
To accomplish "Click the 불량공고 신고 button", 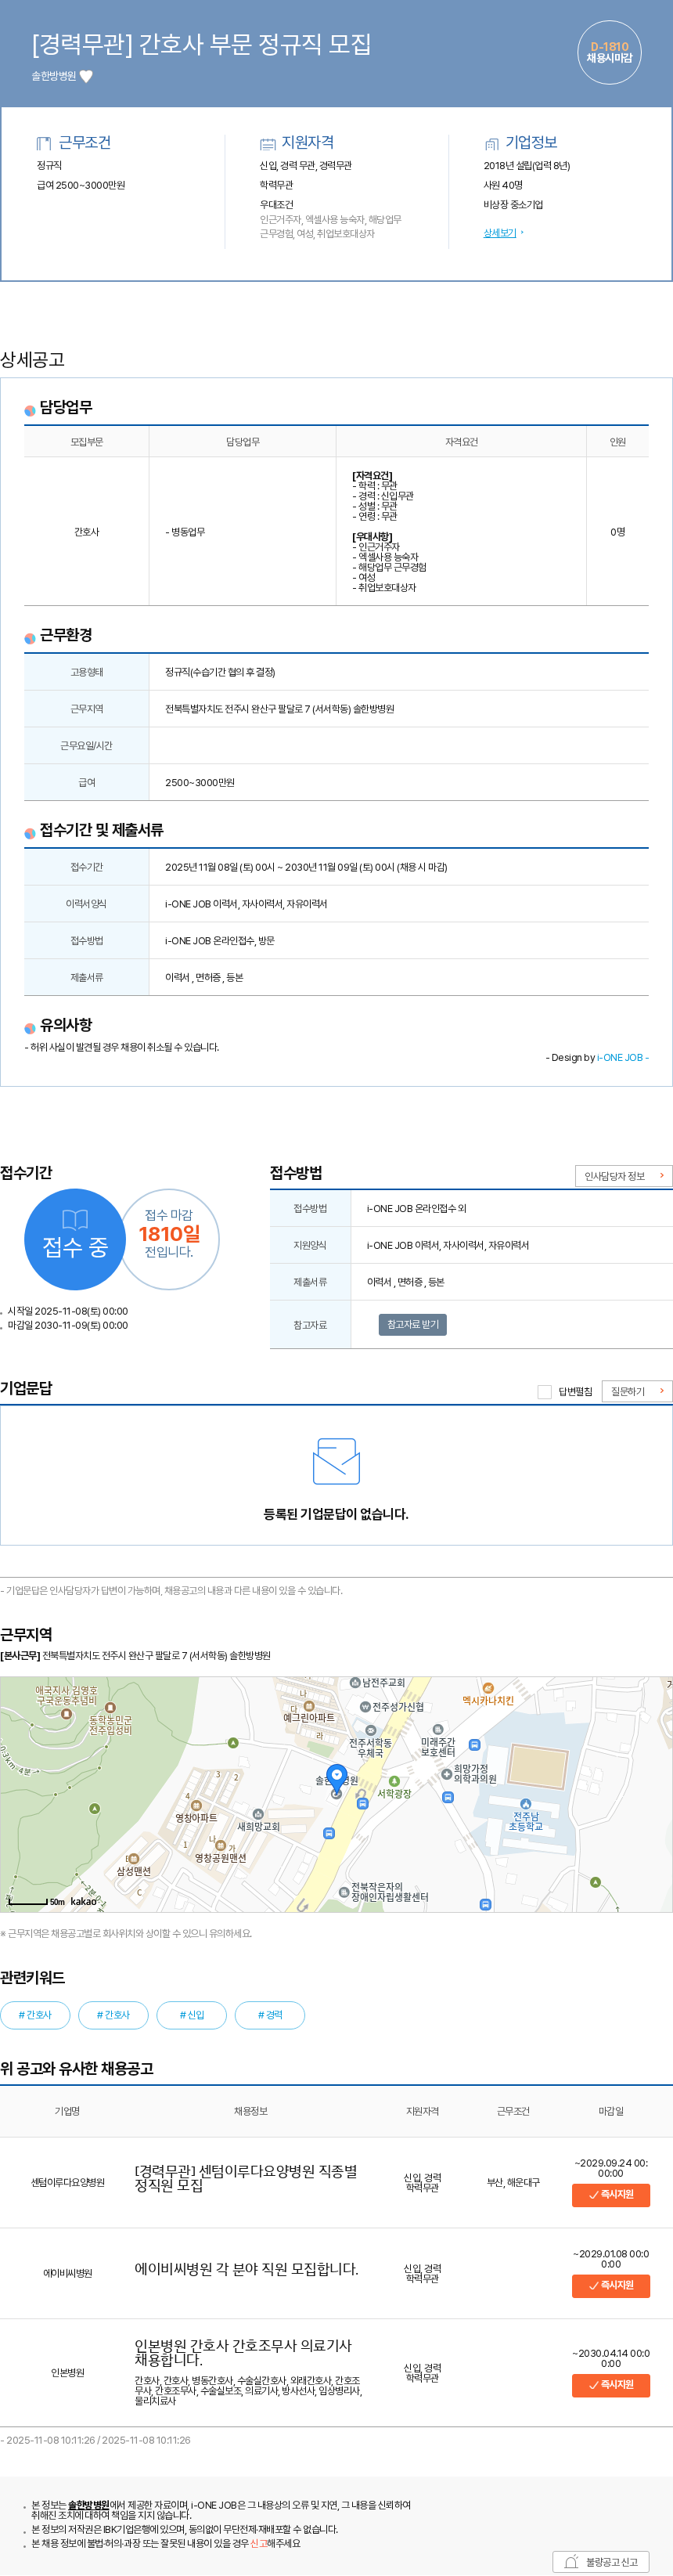I will coord(601,2561).
